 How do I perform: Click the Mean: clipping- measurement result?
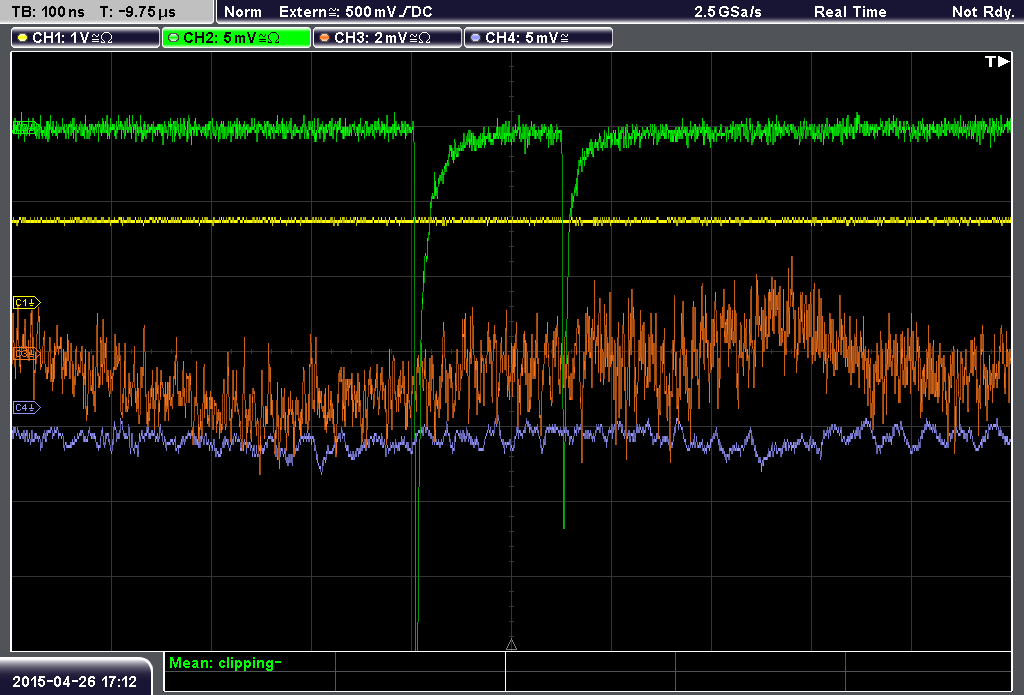pyautogui.click(x=225, y=663)
